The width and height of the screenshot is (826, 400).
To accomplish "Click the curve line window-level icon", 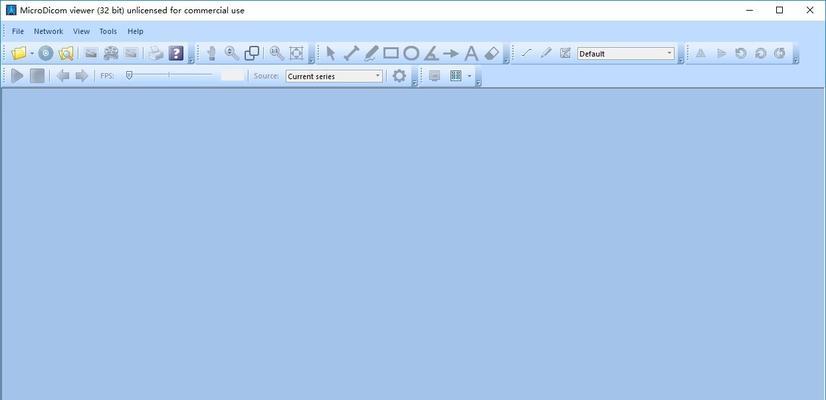I will click(526, 53).
